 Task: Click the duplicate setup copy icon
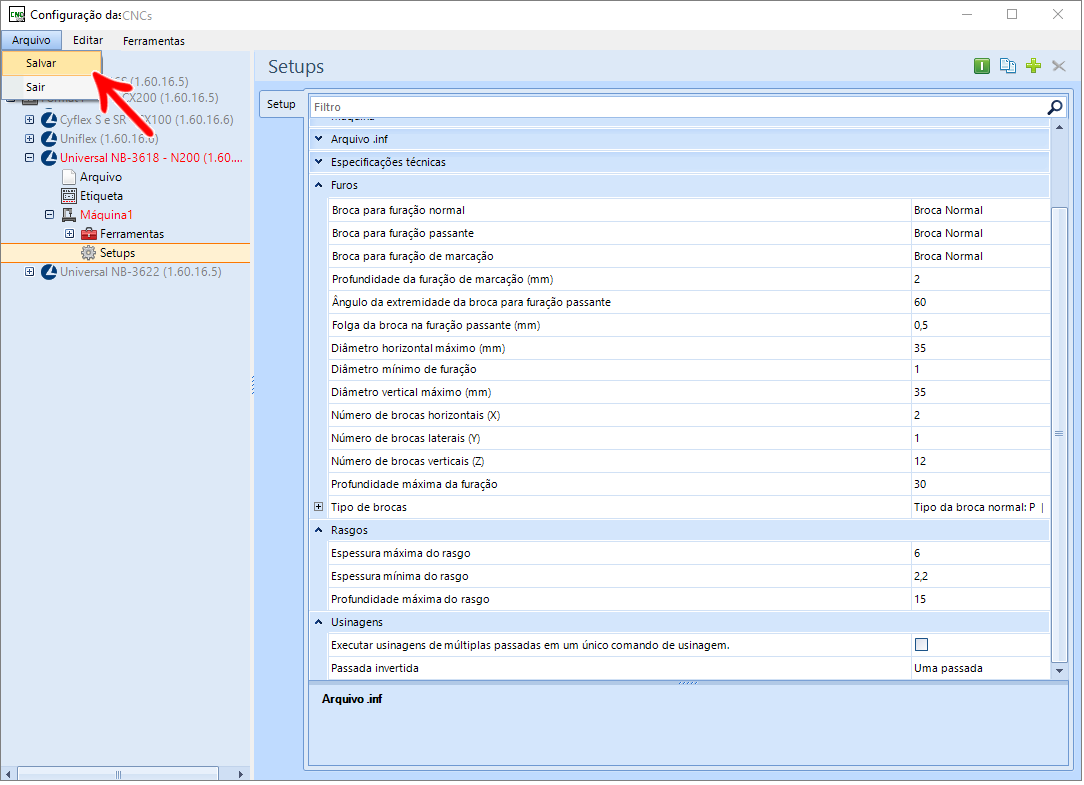(x=1008, y=66)
